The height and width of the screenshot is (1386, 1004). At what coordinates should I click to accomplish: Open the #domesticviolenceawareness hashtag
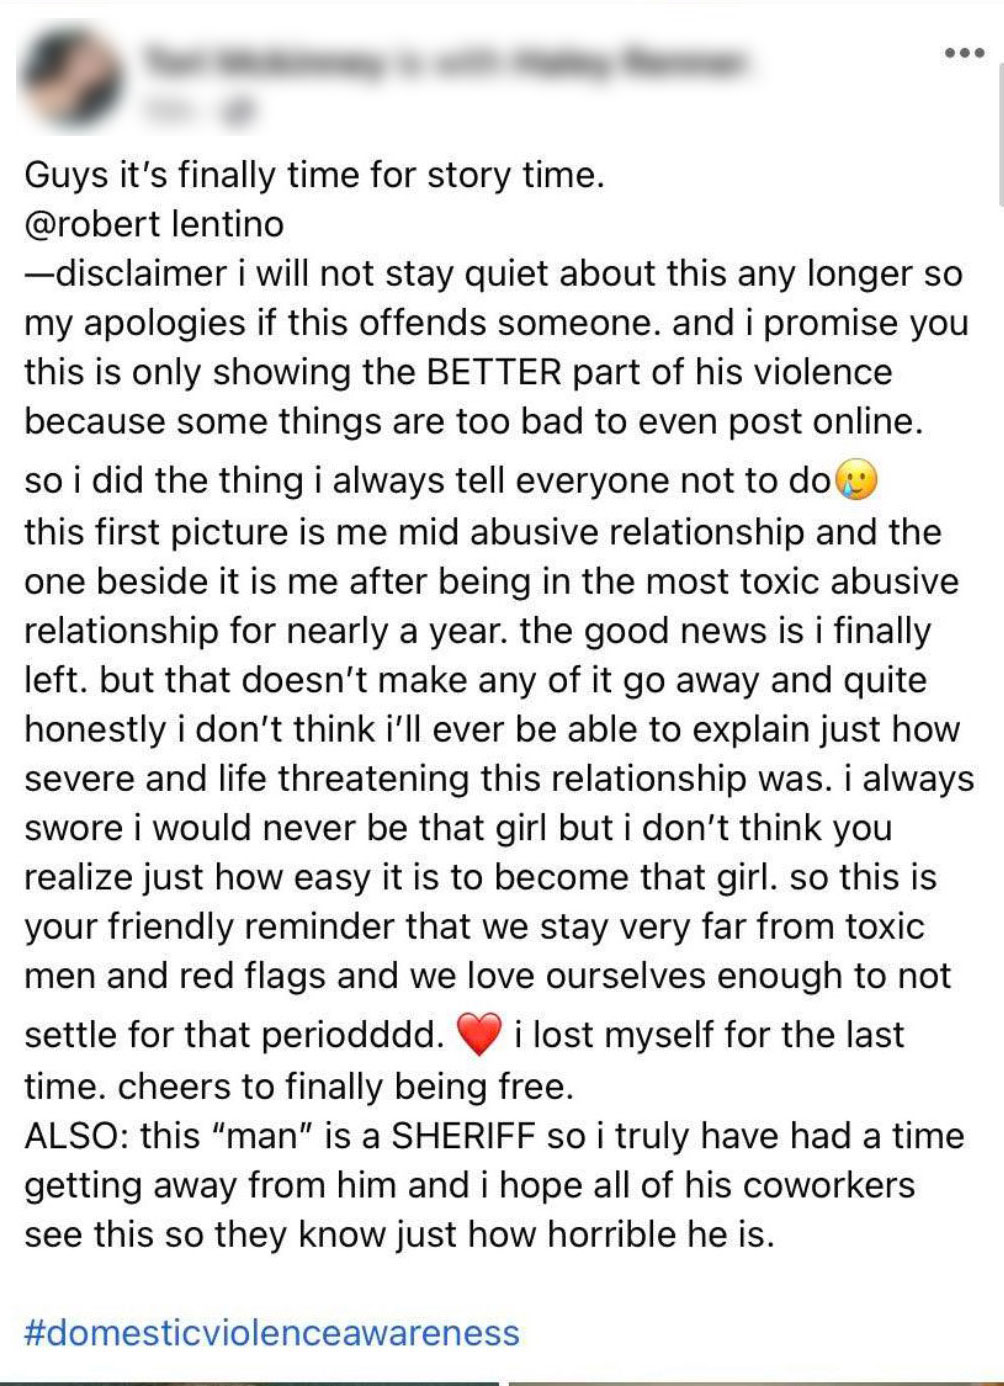tap(272, 1333)
